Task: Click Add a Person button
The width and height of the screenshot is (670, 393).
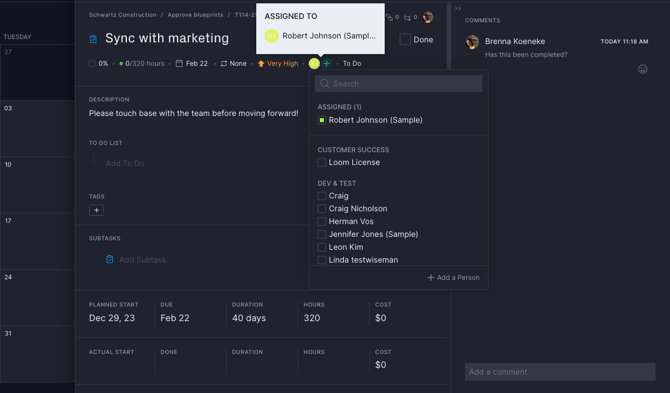Action: pyautogui.click(x=453, y=278)
